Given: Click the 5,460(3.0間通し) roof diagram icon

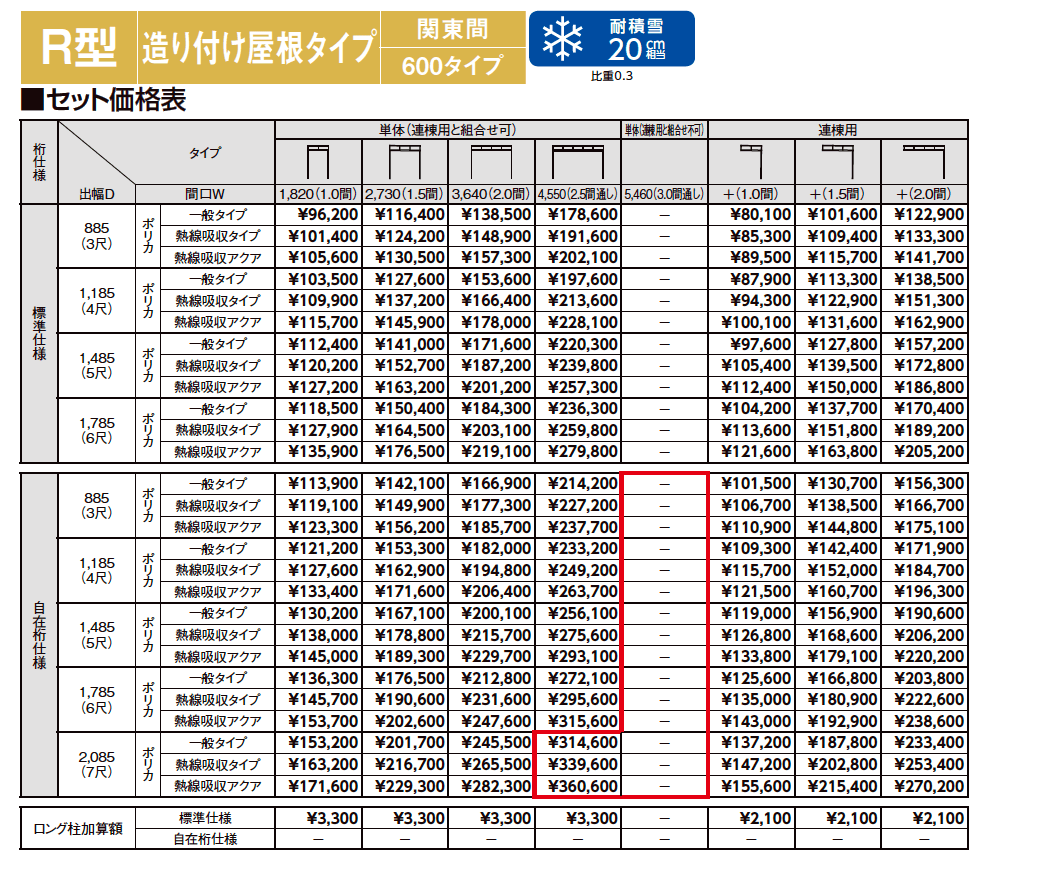Looking at the screenshot, I should coord(665,160).
